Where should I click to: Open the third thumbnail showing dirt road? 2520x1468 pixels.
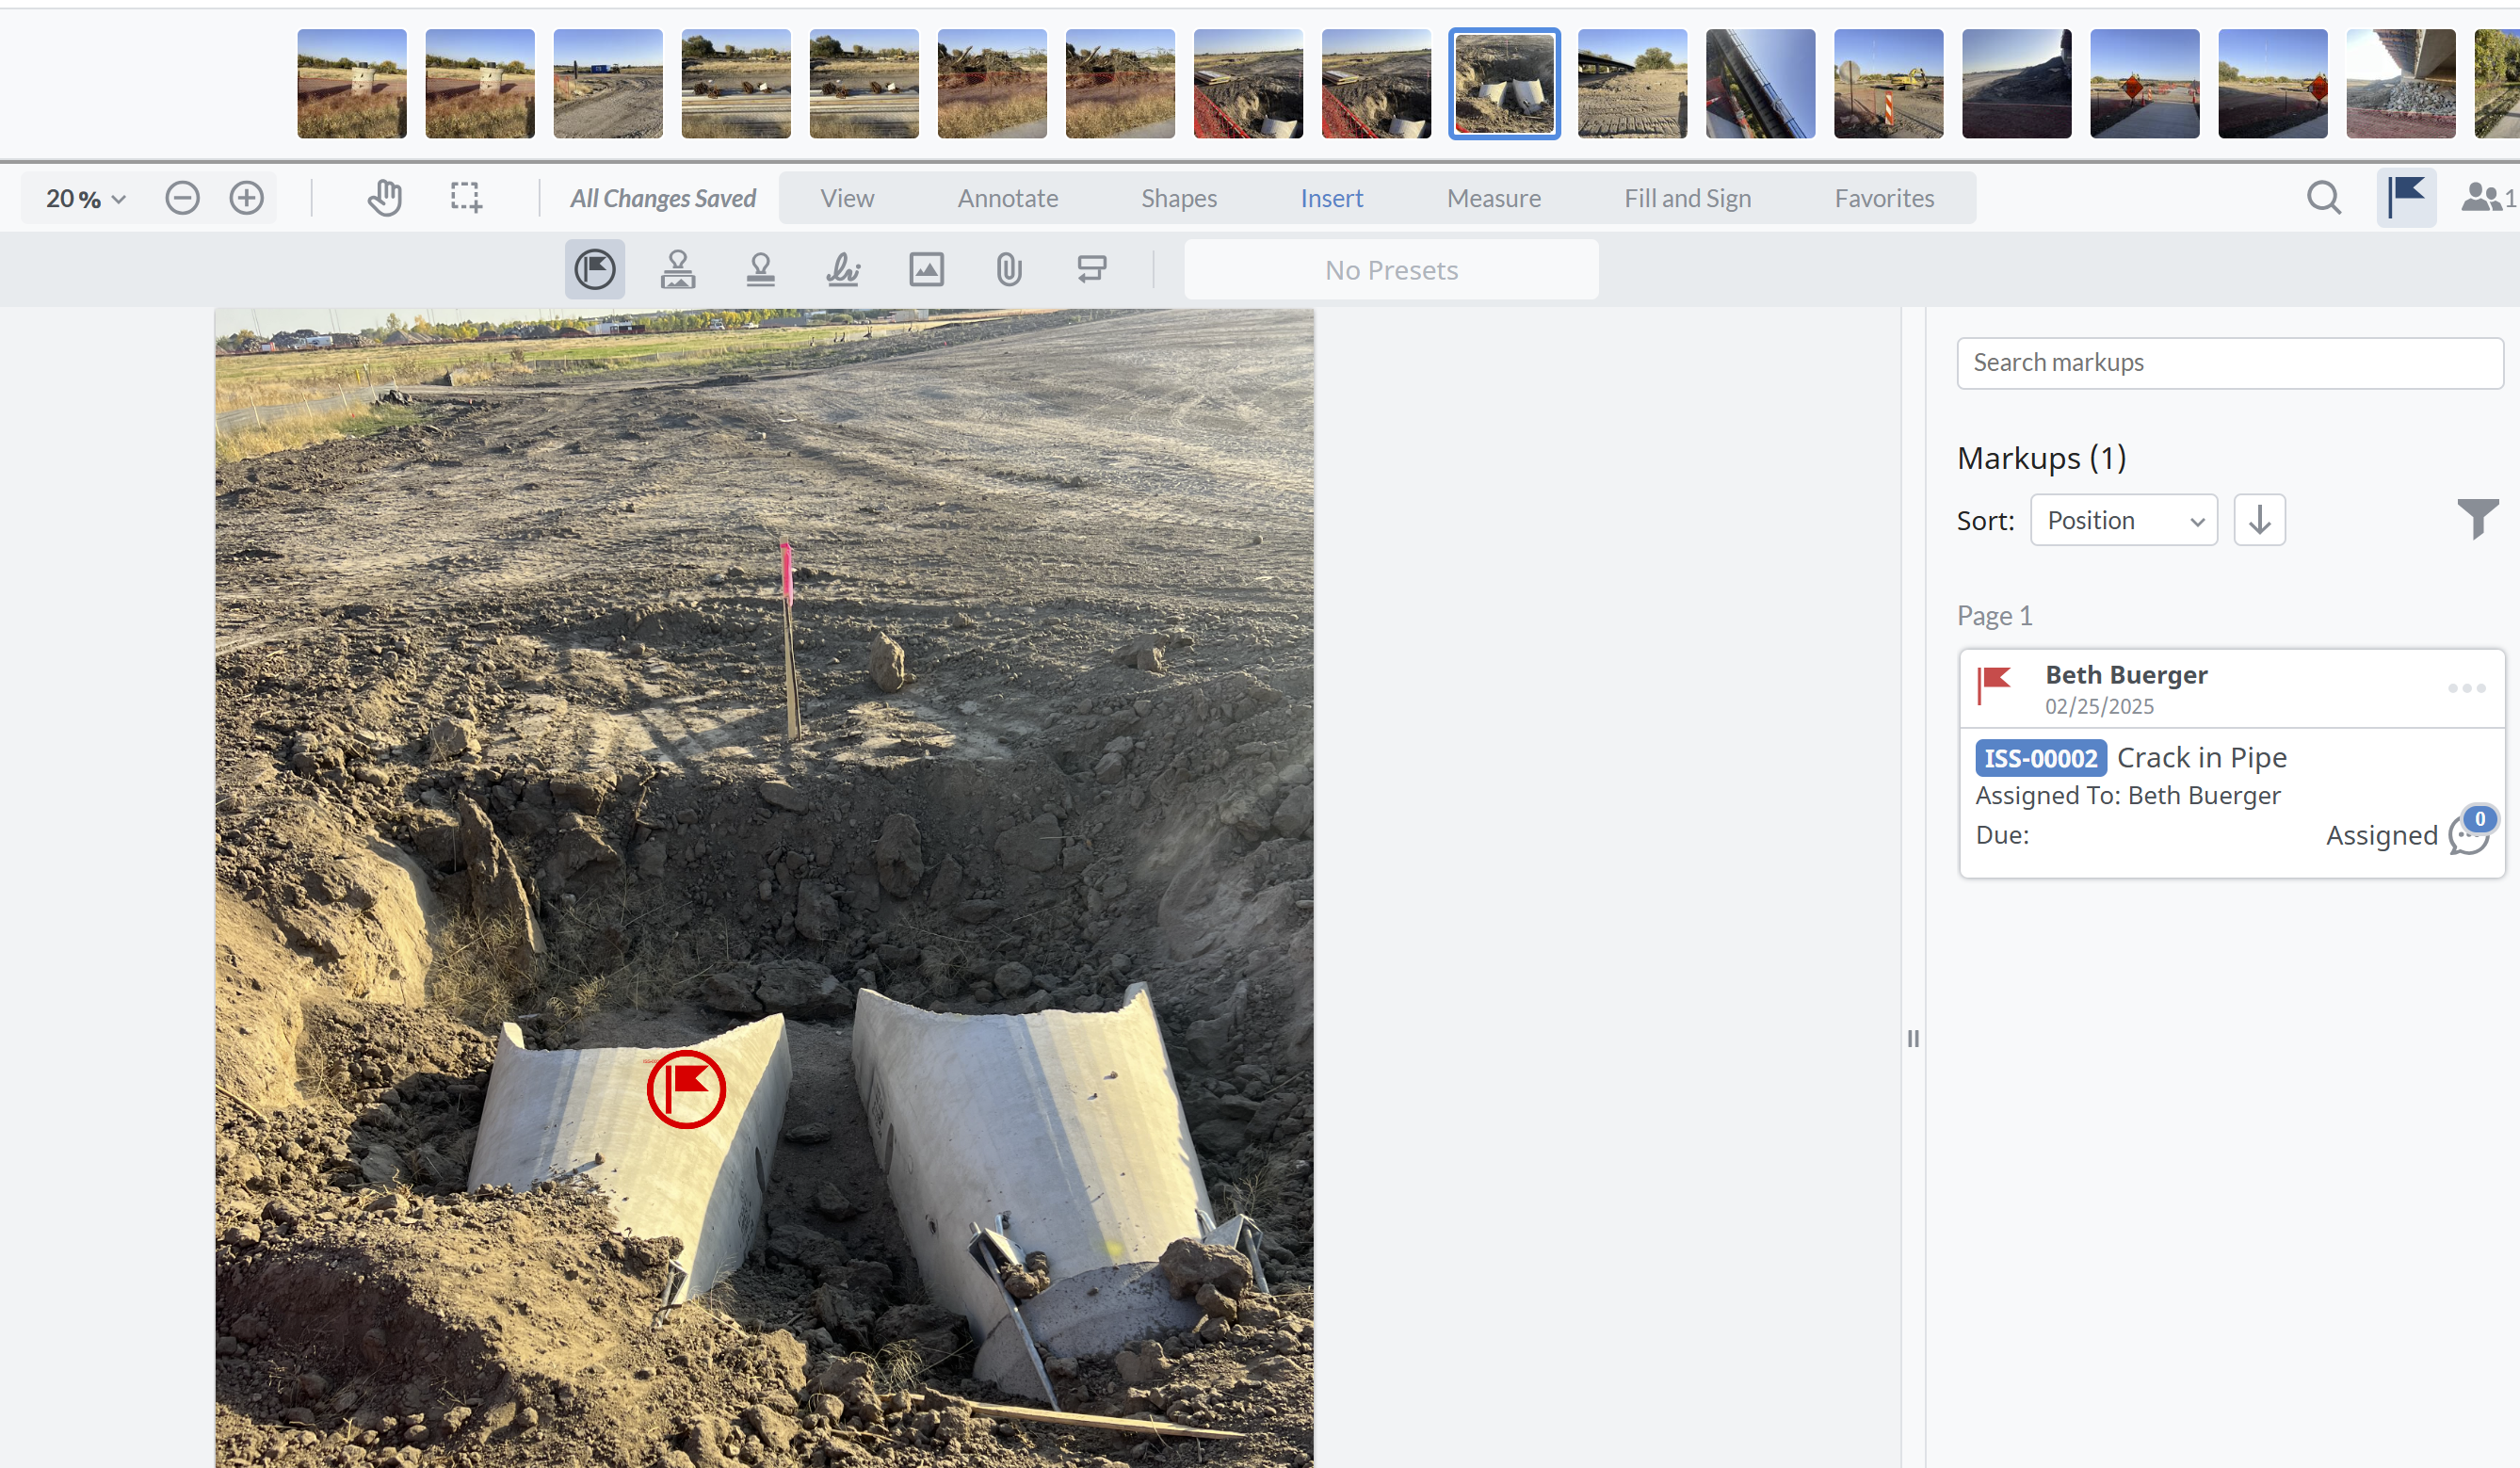tap(608, 83)
